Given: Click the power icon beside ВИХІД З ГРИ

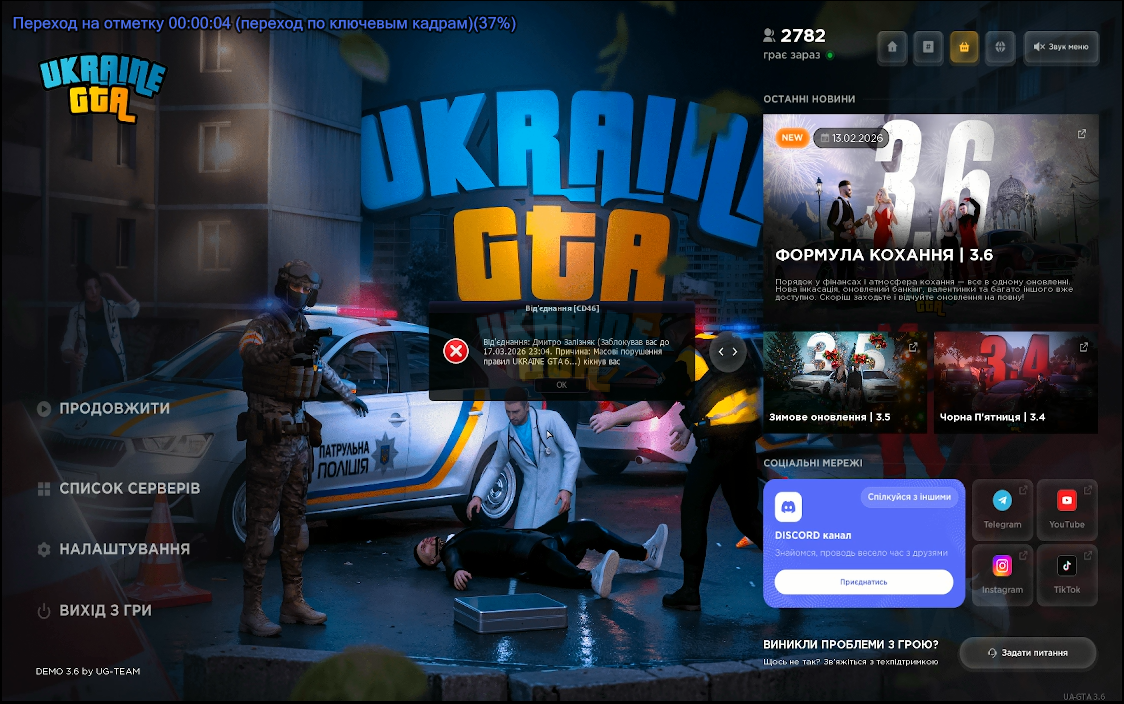Looking at the screenshot, I should click(x=44, y=611).
